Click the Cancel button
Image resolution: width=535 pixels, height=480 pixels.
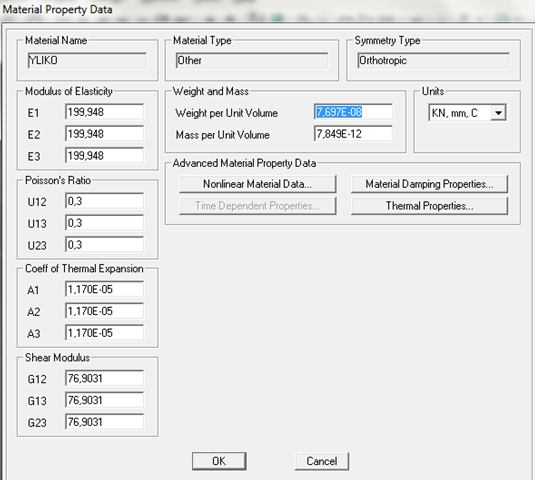point(322,461)
